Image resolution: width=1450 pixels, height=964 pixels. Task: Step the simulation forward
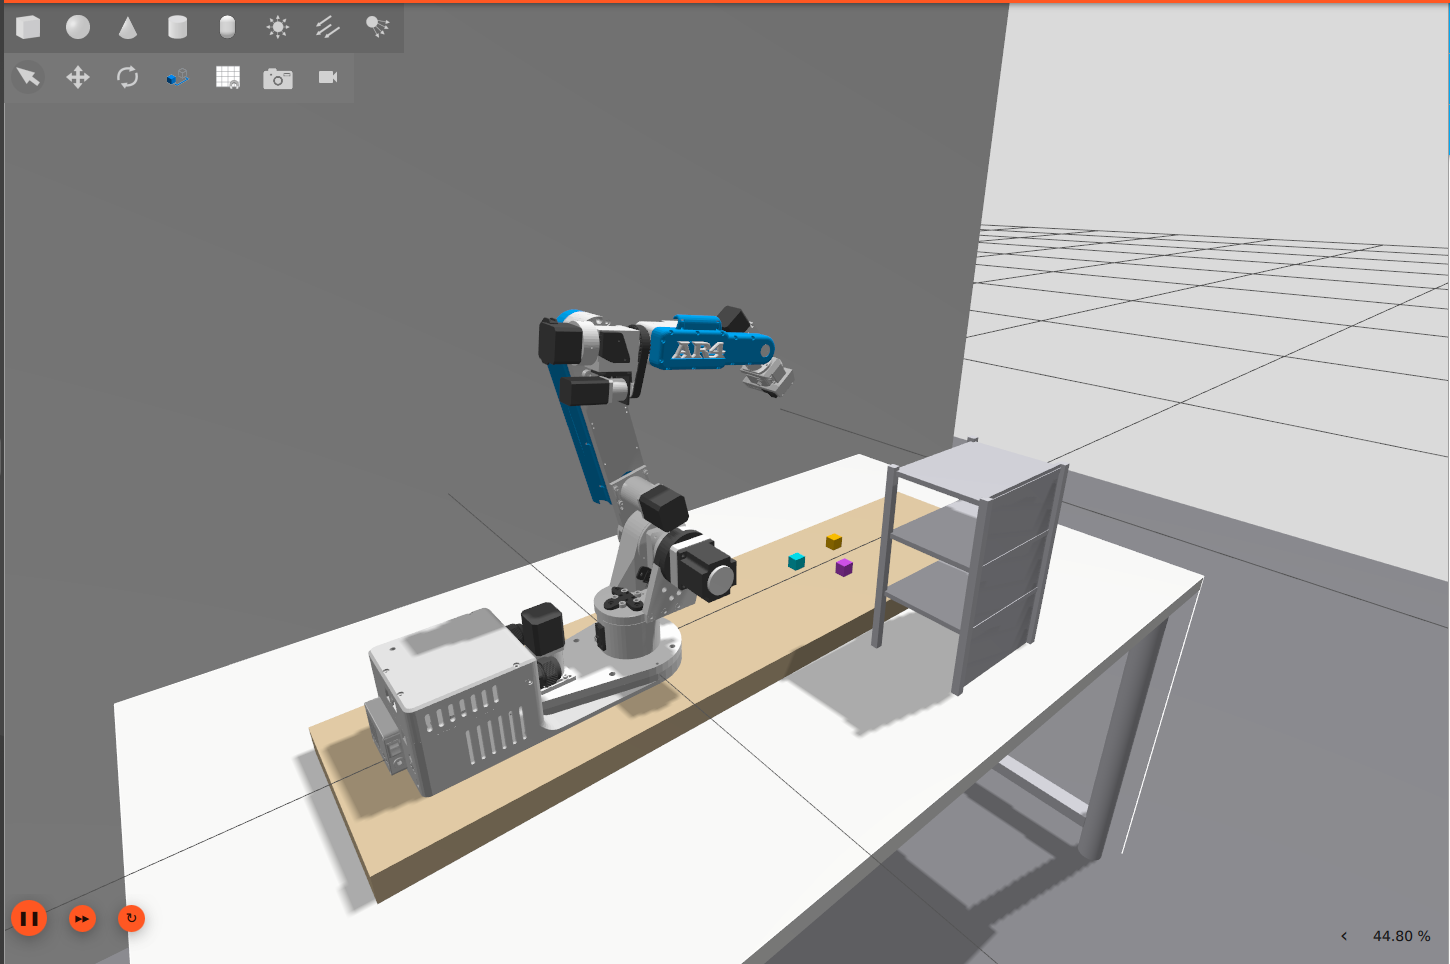82,918
